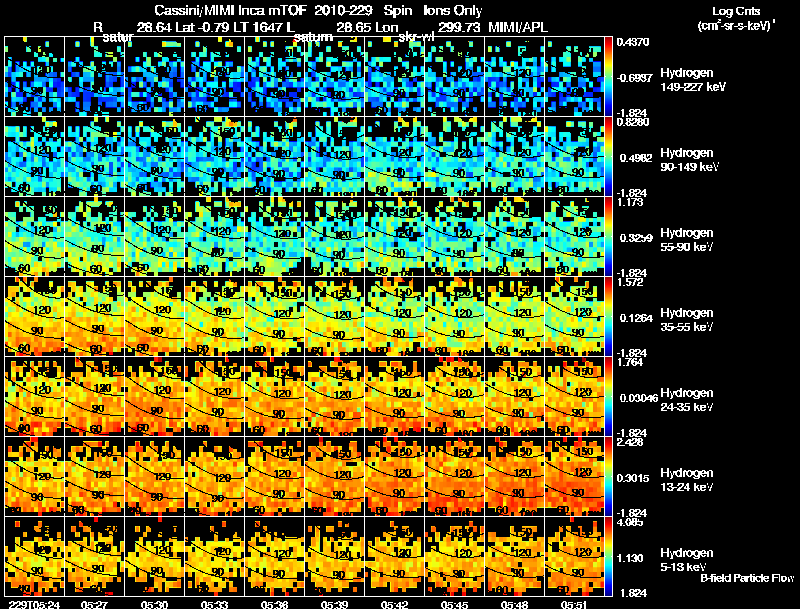Select the 149-227 keV panel at 05:48
This screenshot has width=800, height=609.
tap(514, 77)
